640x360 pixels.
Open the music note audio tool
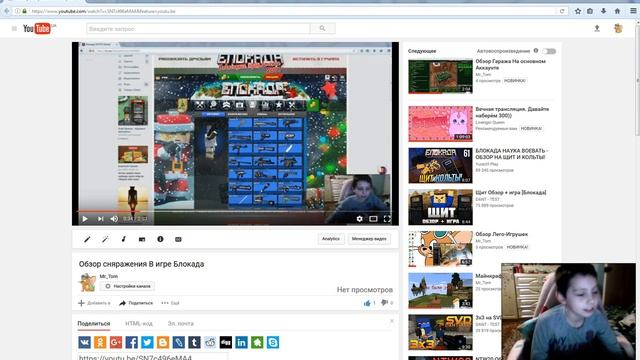click(x=124, y=239)
